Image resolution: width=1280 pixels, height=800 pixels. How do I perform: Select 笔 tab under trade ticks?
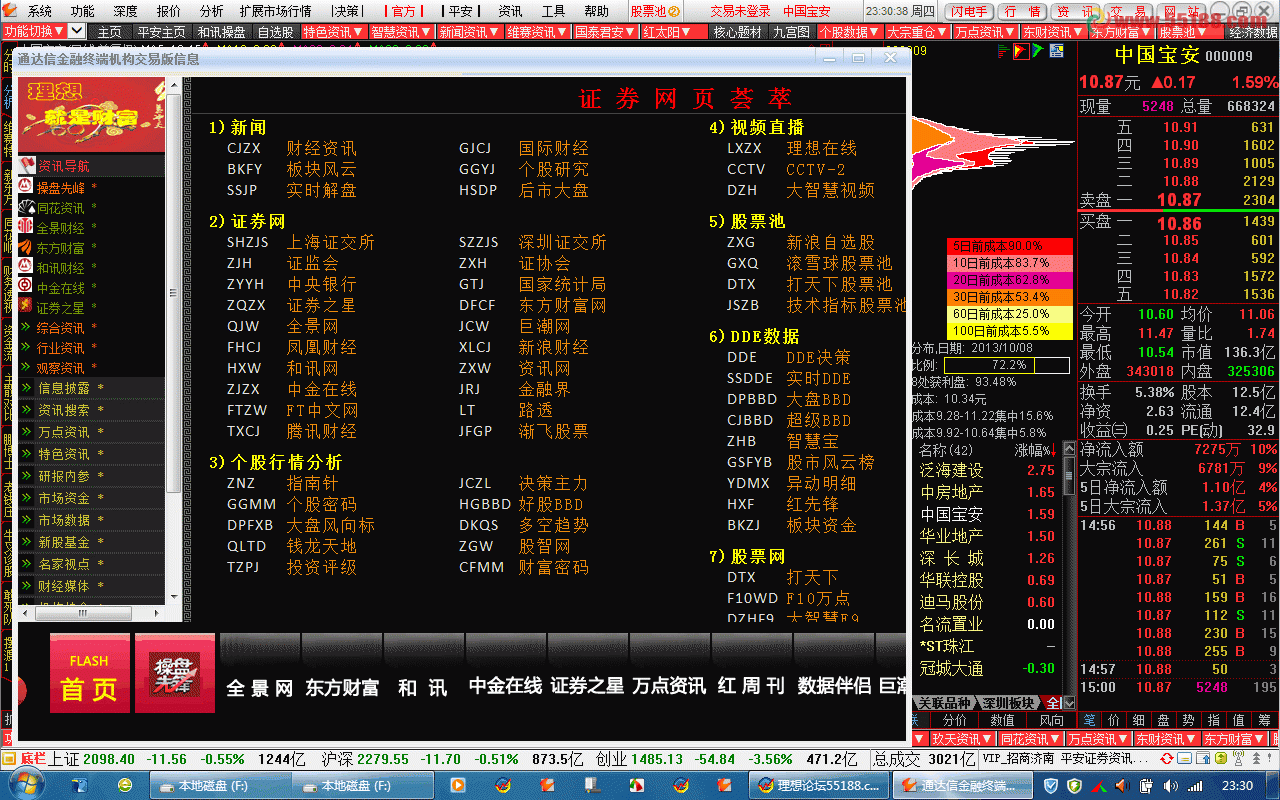tap(1089, 720)
